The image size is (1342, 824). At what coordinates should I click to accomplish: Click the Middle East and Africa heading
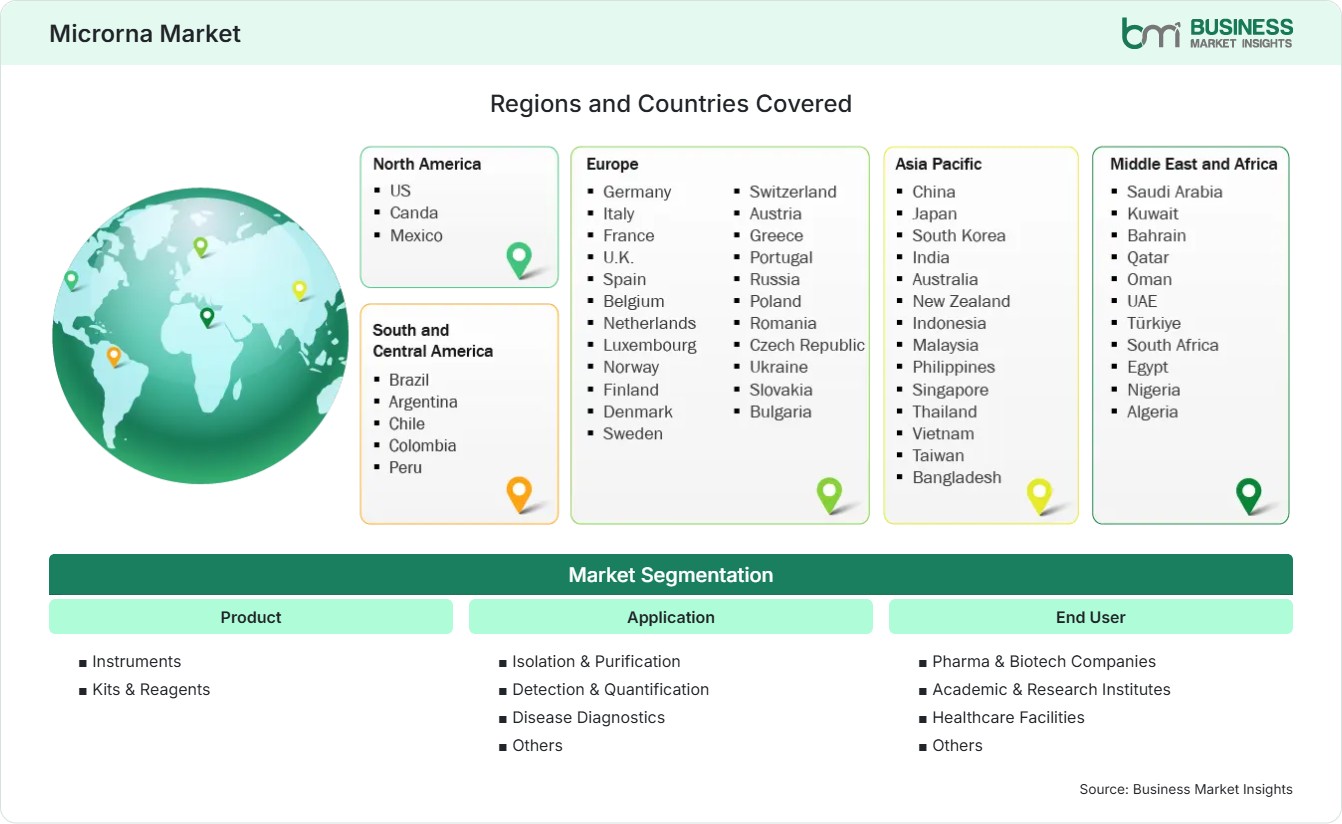[x=1194, y=164]
